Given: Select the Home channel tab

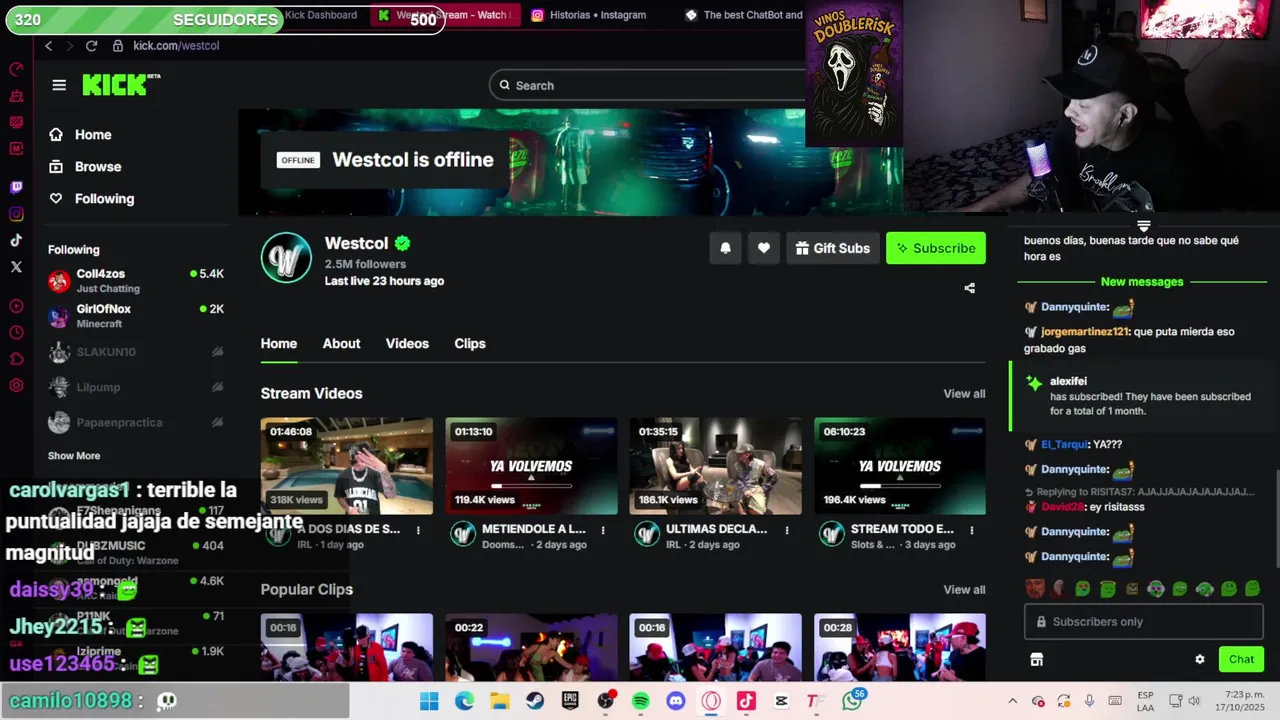Looking at the screenshot, I should (279, 344).
